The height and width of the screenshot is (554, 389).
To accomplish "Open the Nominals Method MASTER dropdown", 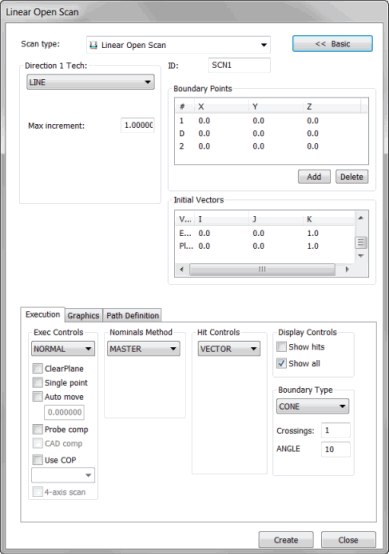I will (x=143, y=349).
